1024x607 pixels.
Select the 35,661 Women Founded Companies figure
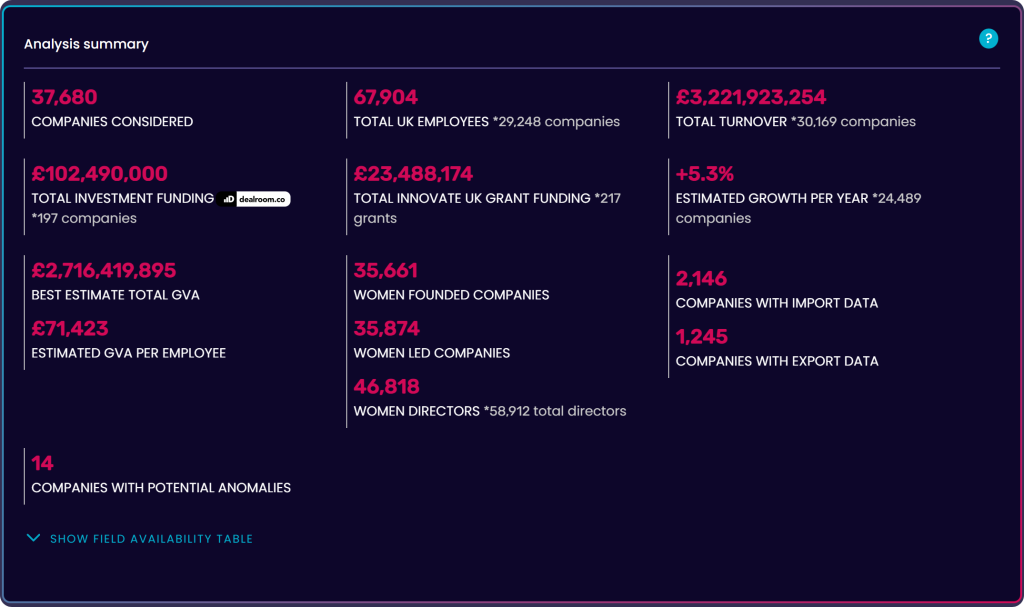click(x=386, y=270)
